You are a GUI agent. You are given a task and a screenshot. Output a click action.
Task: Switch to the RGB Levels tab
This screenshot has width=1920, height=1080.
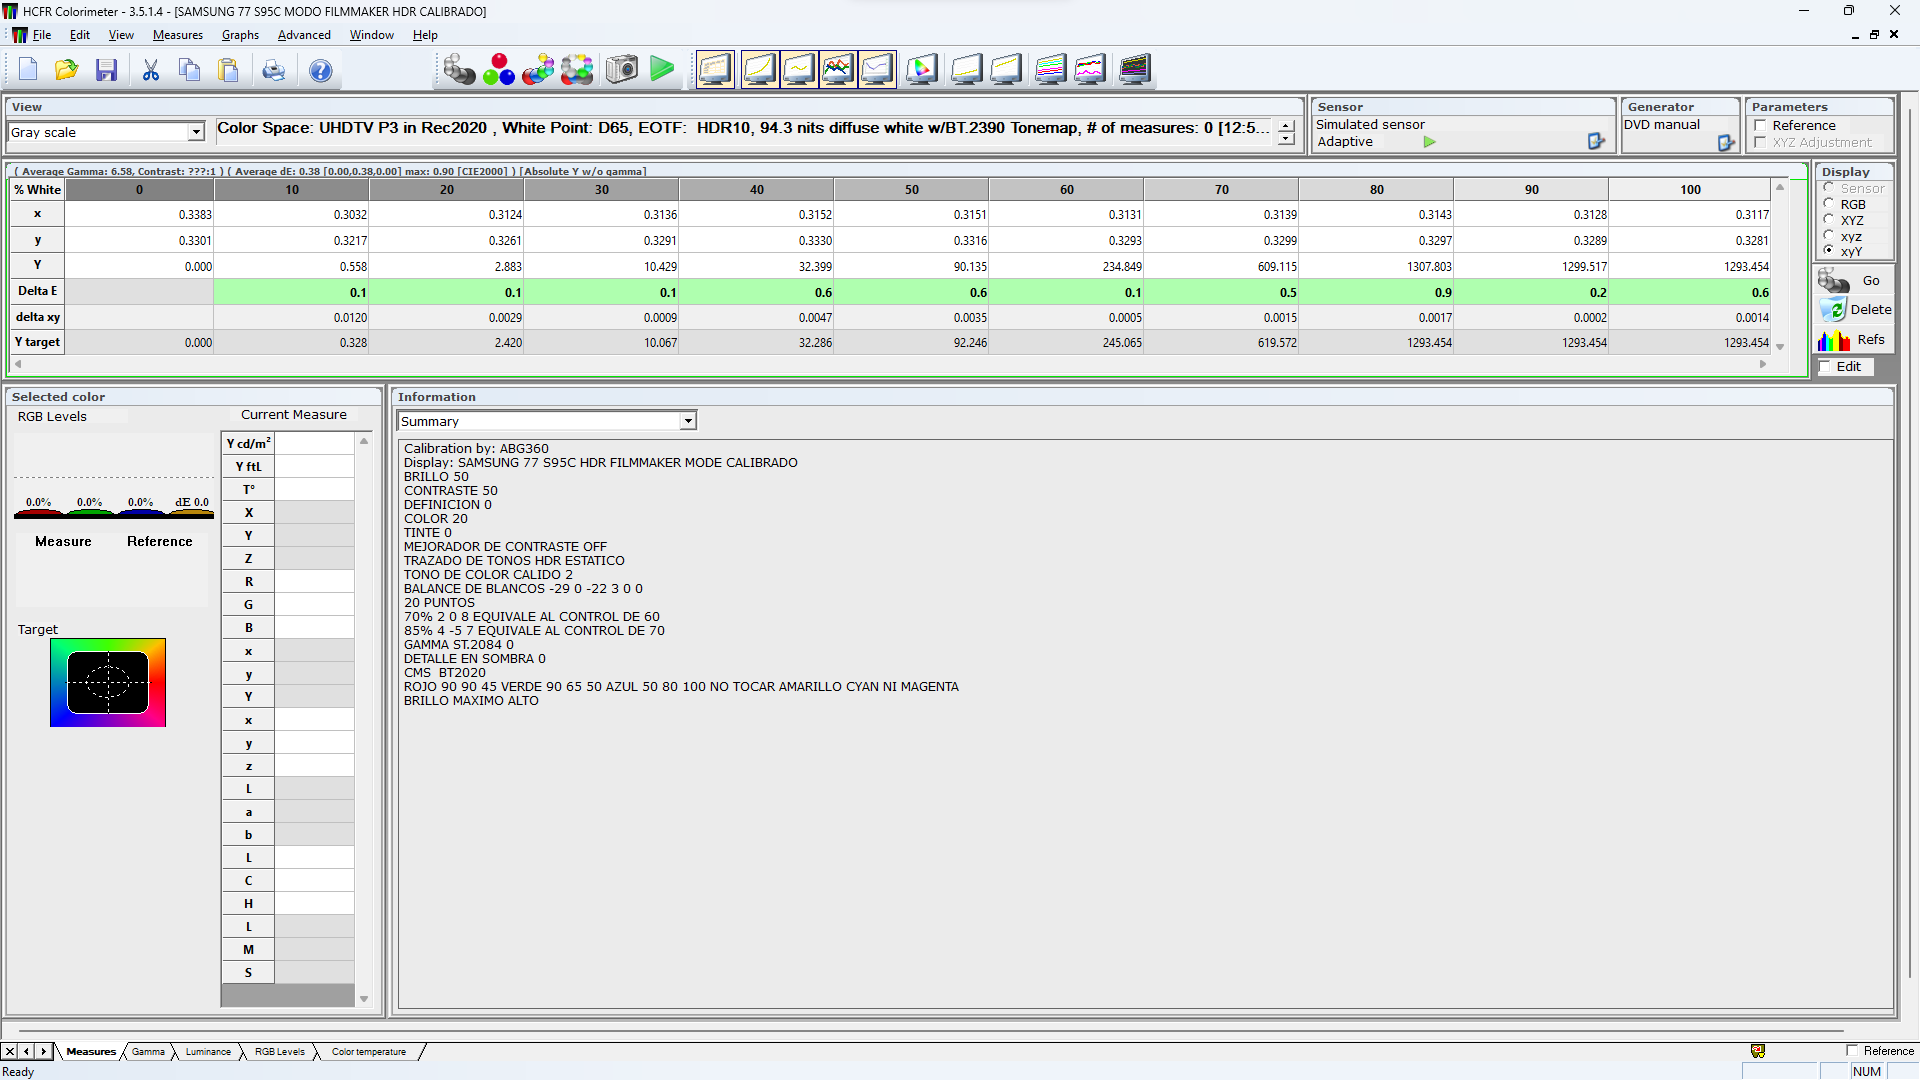tap(279, 1051)
